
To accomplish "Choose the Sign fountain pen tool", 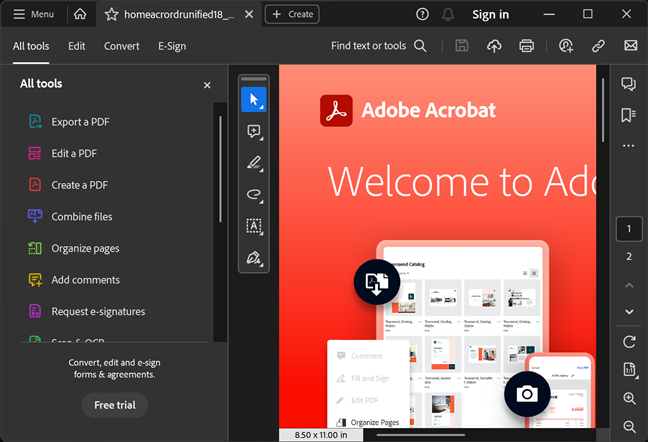I will click(254, 258).
